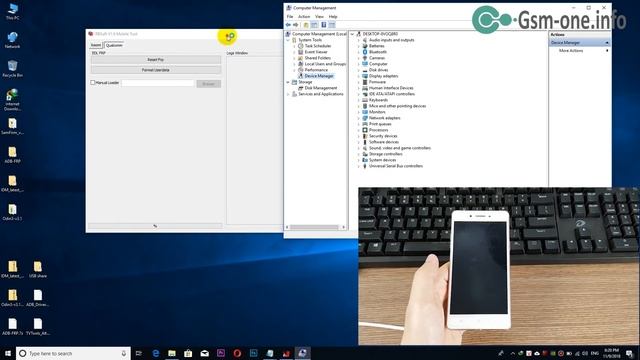
Task: Select Task Scheduler in the console tree
Action: click(318, 46)
